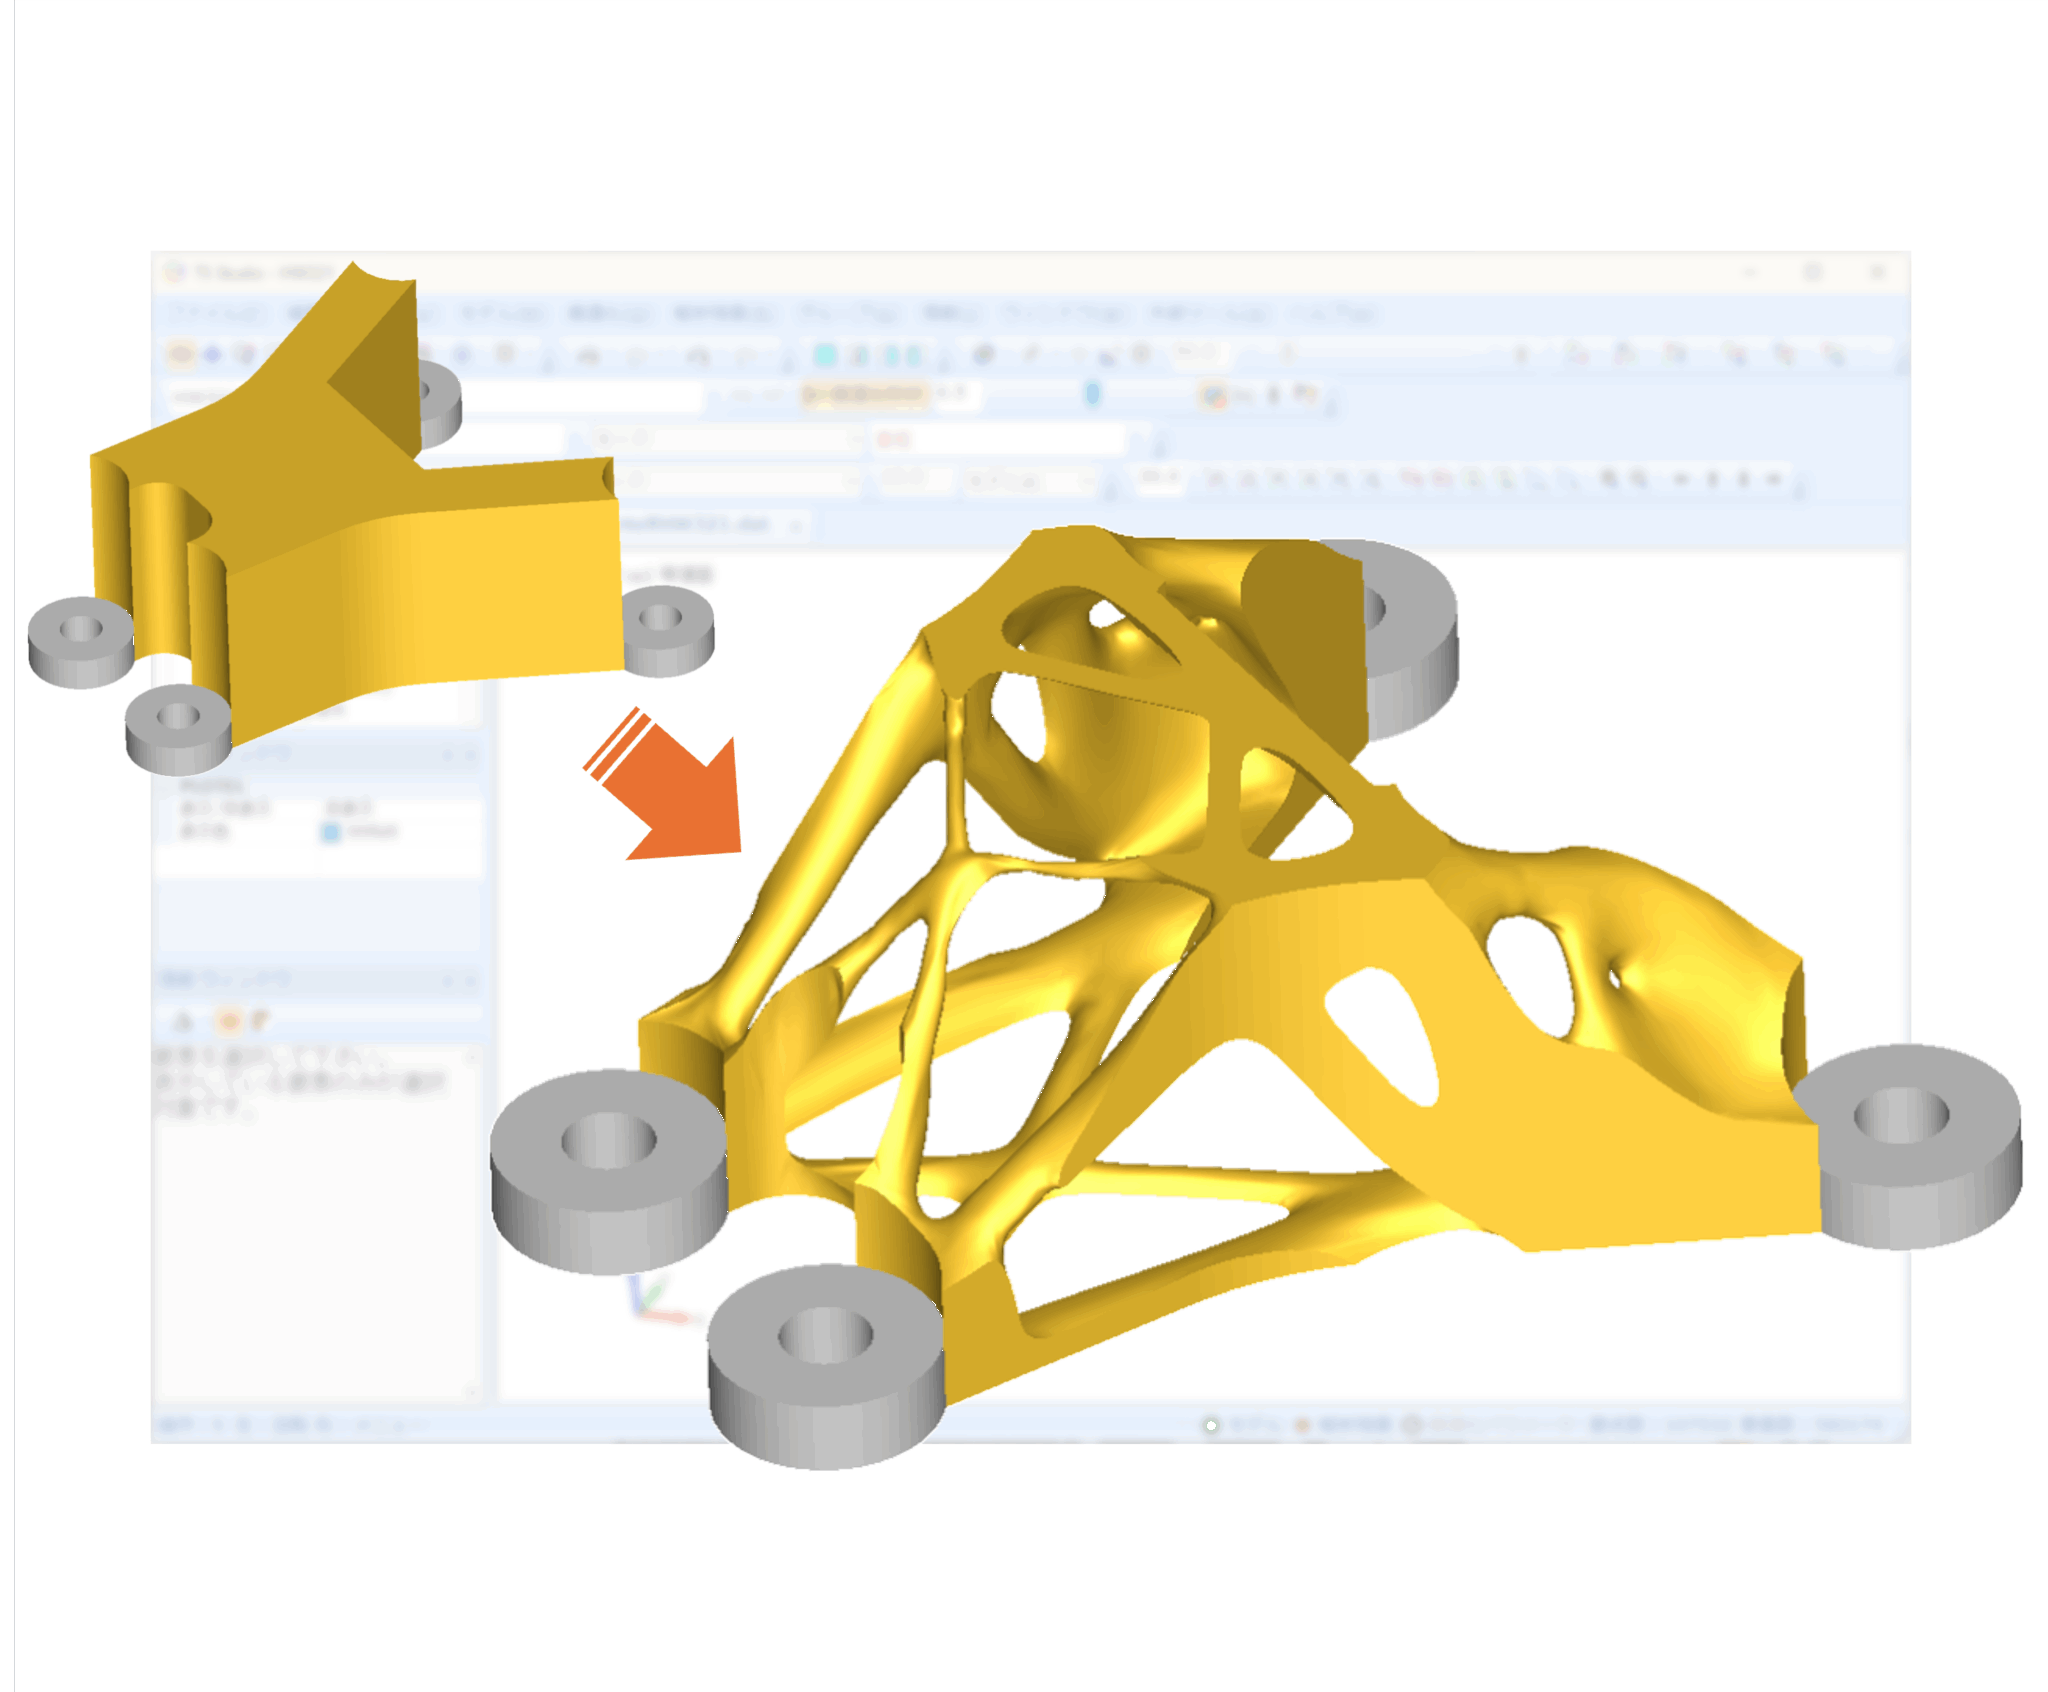
Task: Click the globe icon in top toolbar
Action: click(x=984, y=354)
